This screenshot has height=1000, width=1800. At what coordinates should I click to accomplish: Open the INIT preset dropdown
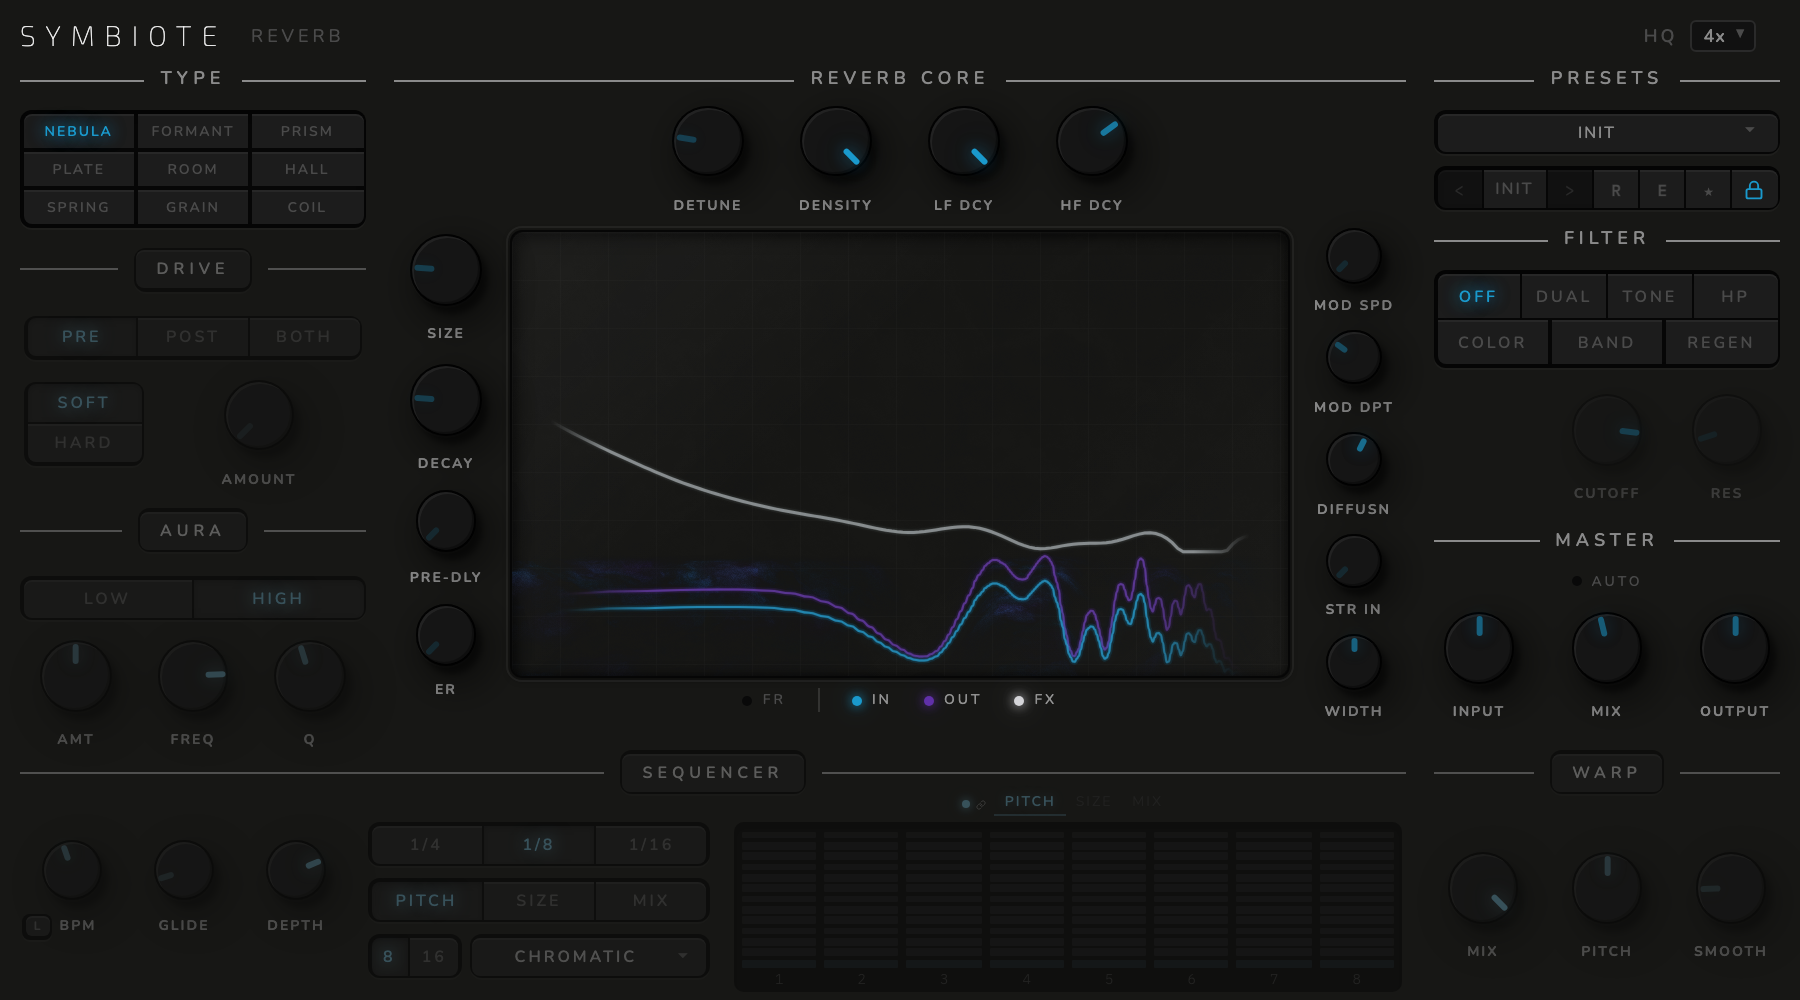click(x=1606, y=132)
